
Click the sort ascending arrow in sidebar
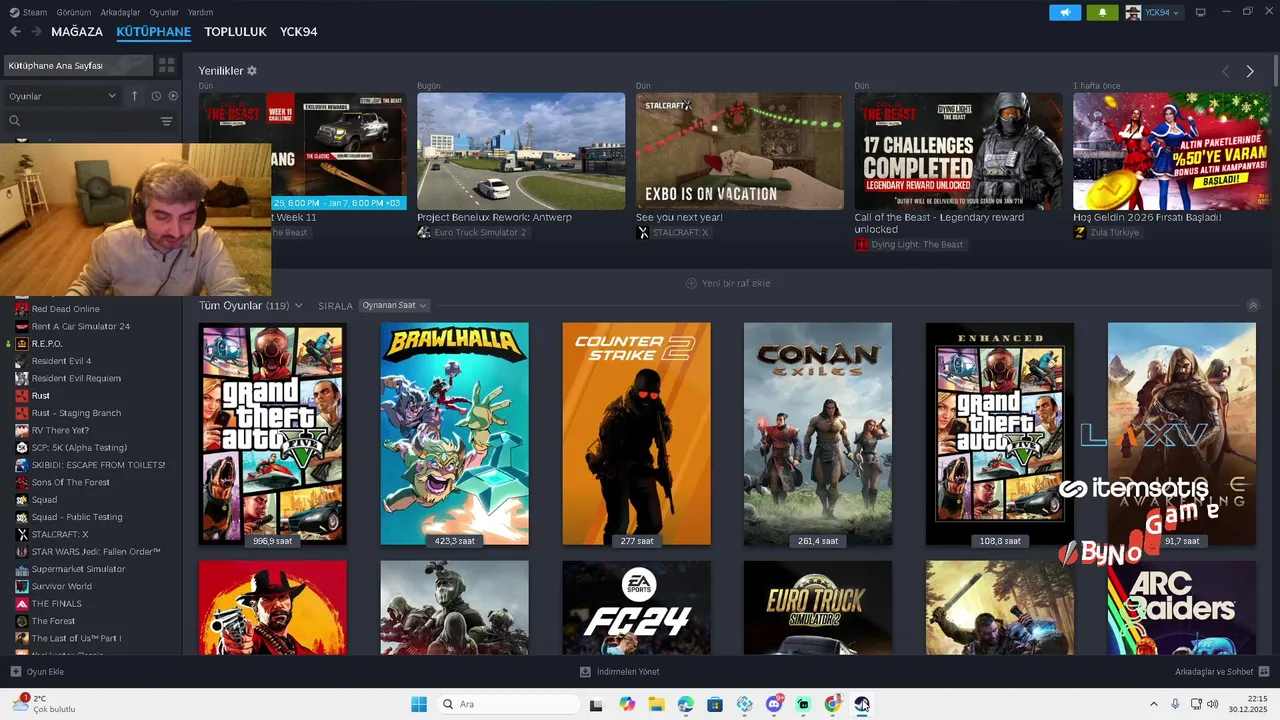(135, 96)
